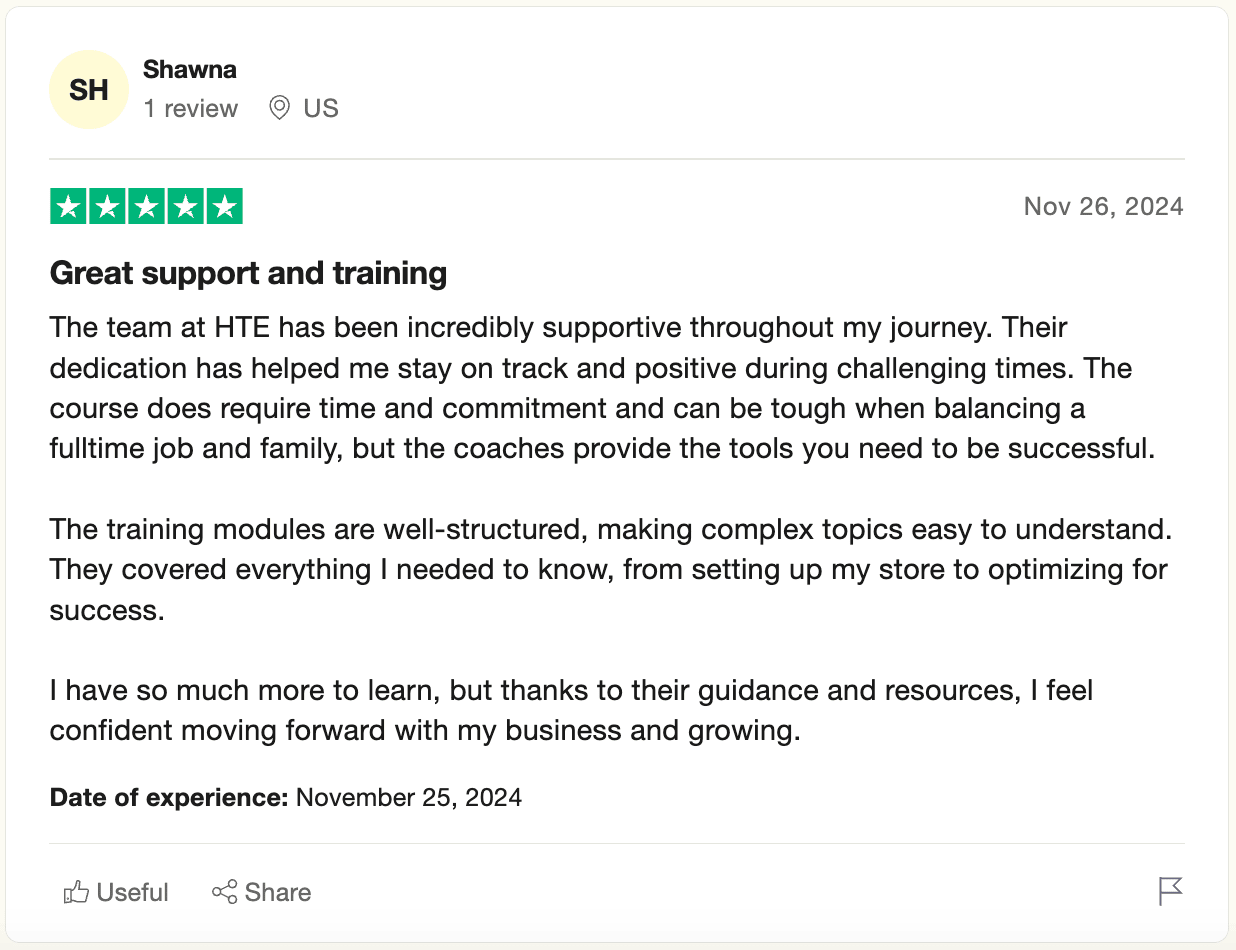The width and height of the screenshot is (1236, 950).
Task: Click the third green star
Action: (x=146, y=207)
